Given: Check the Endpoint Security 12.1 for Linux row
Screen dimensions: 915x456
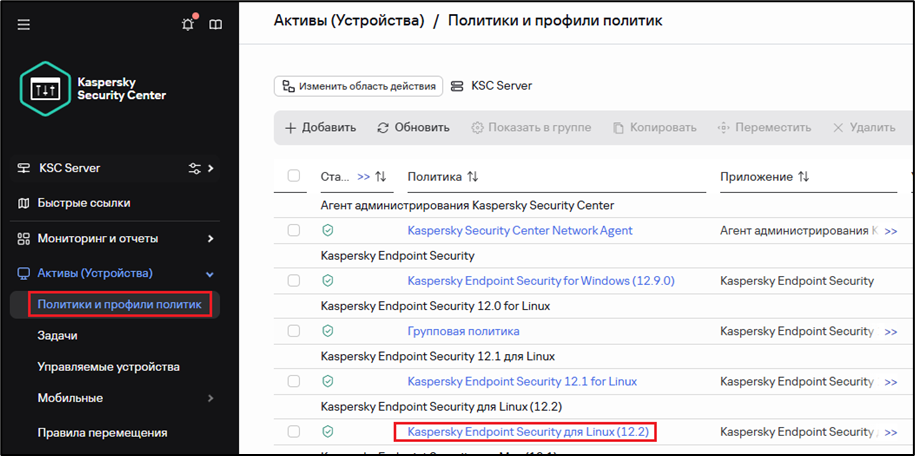Looking at the screenshot, I should pos(294,381).
